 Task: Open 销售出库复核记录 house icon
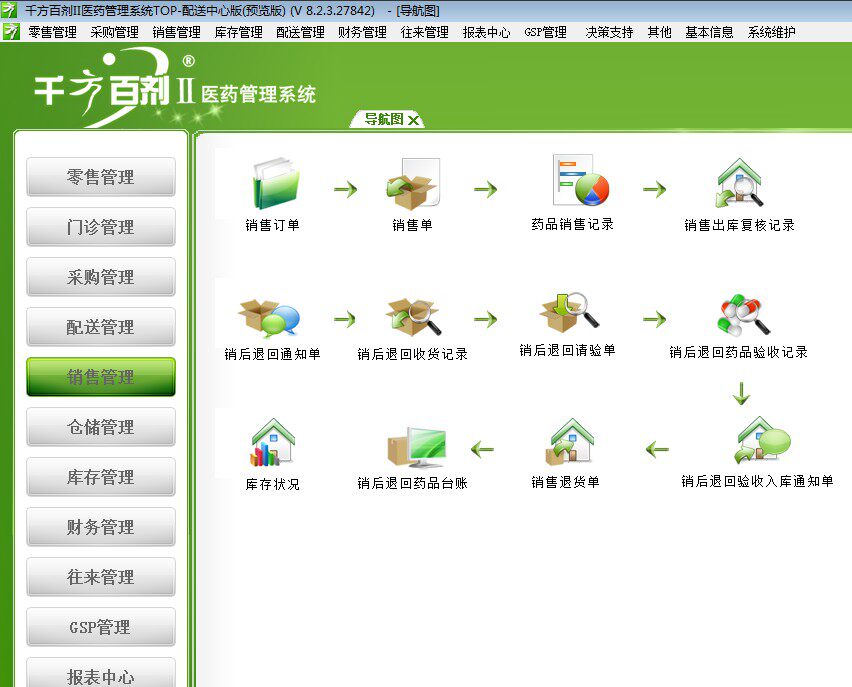[x=740, y=183]
